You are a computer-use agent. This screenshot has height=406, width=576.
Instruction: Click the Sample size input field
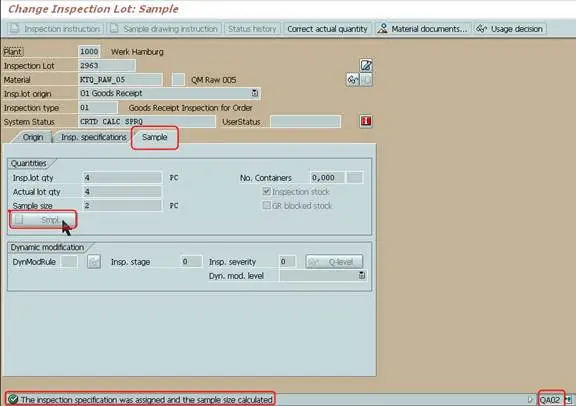(122, 205)
